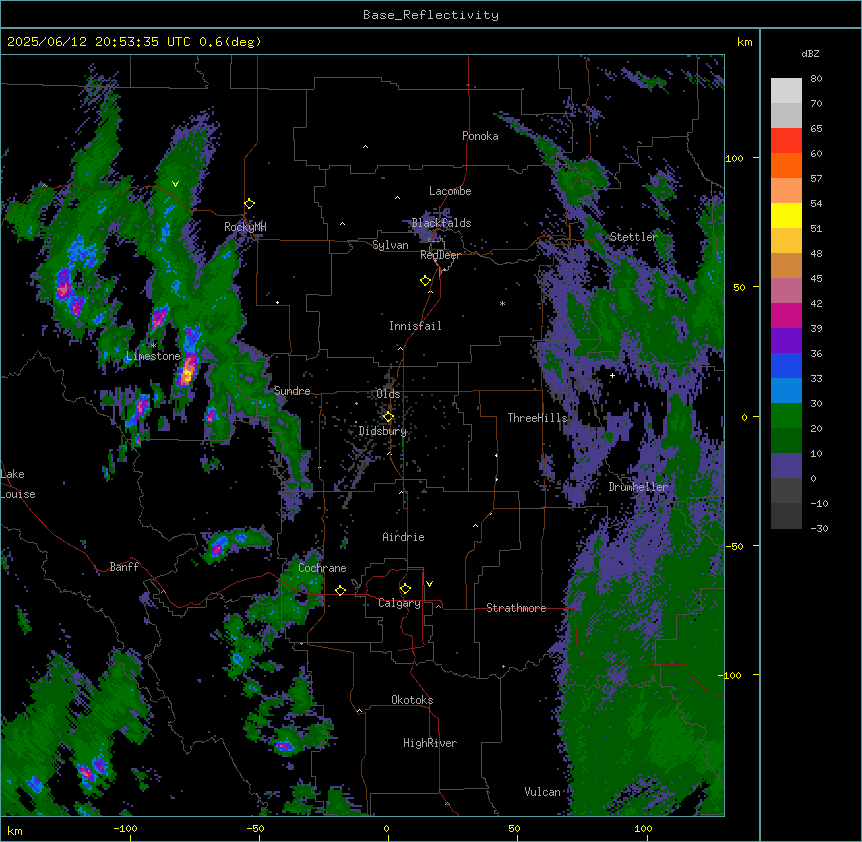
Task: Click the Base_Reflectivity title
Action: pyautogui.click(x=431, y=15)
